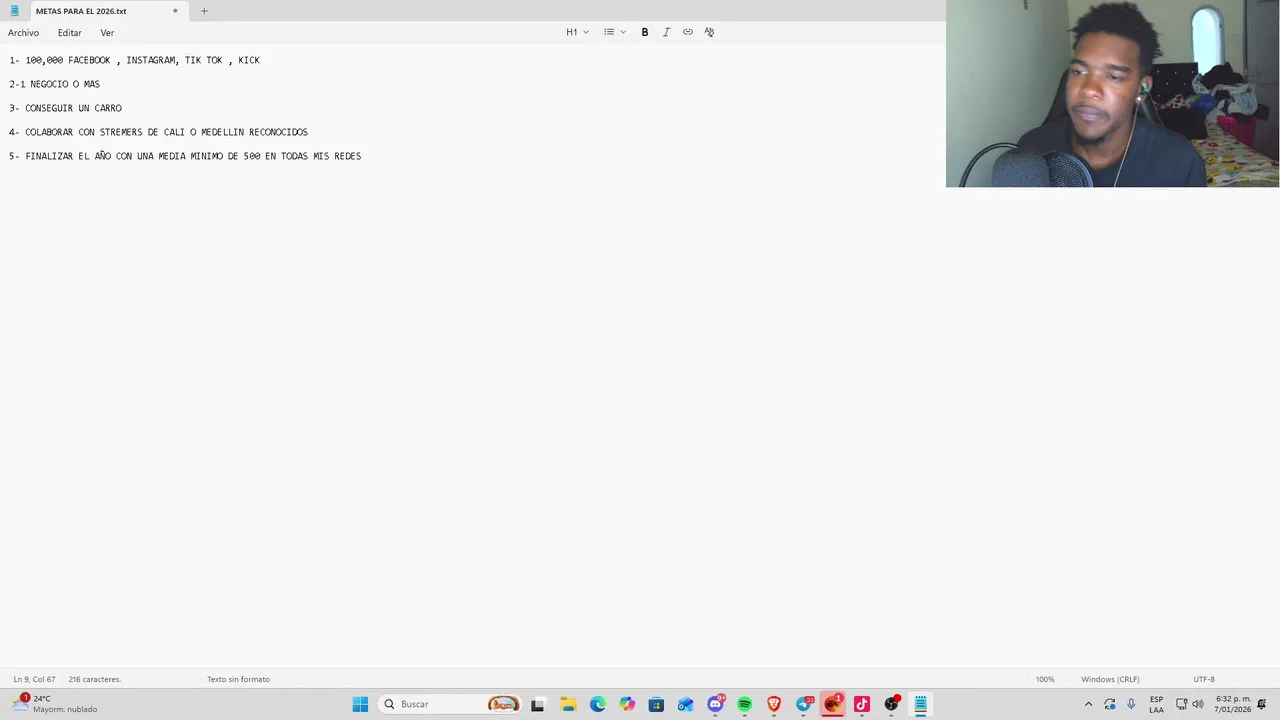Click the line '2-1 NEGOCIO O MAS'

[54, 84]
